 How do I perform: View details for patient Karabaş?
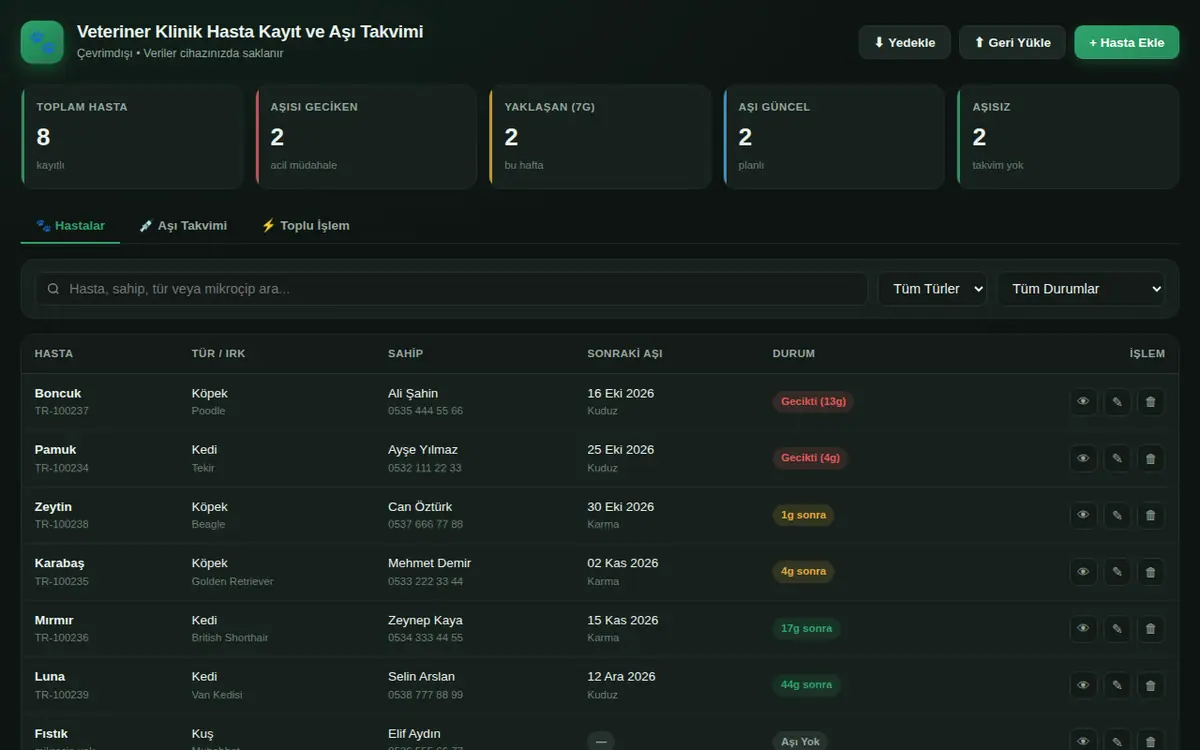(1083, 572)
